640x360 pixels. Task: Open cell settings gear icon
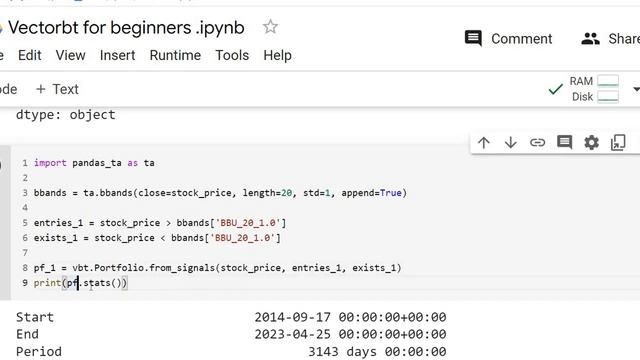click(591, 142)
